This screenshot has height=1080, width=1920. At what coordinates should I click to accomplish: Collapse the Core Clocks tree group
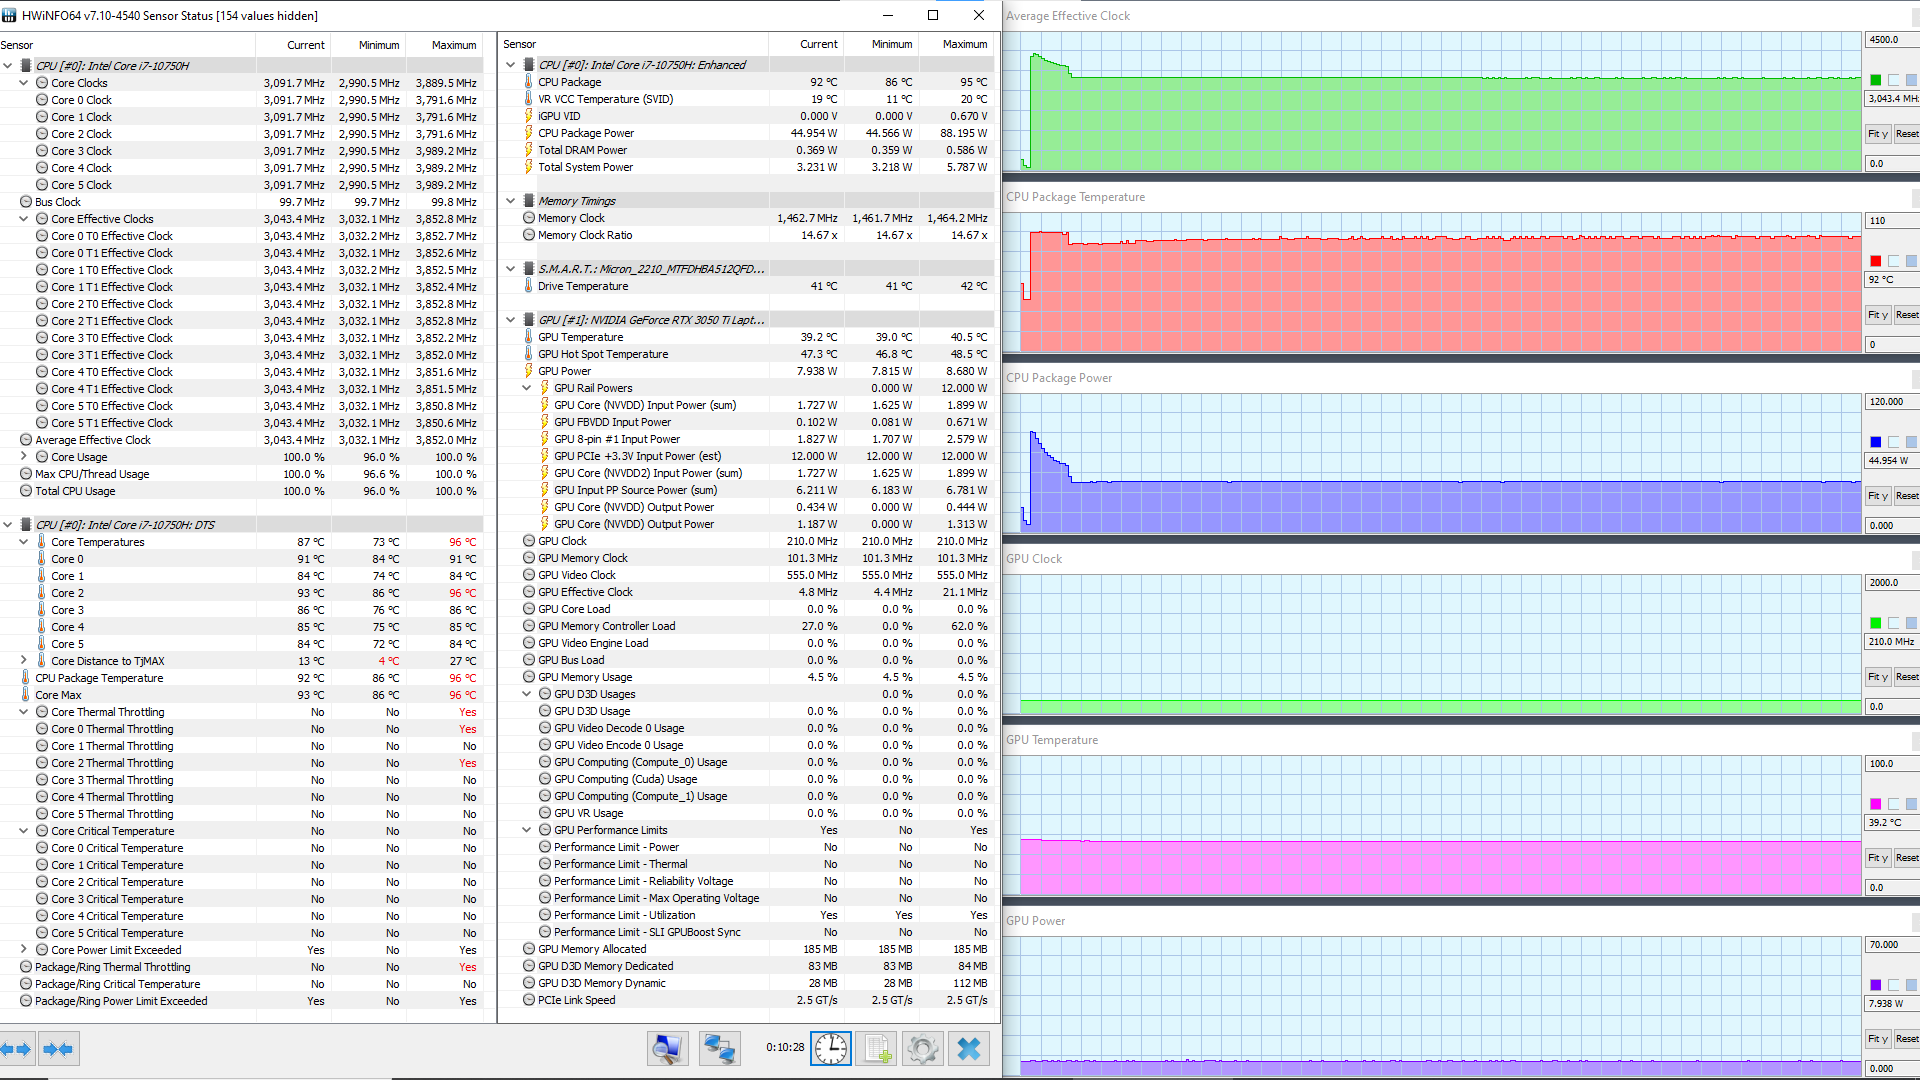pos(24,83)
